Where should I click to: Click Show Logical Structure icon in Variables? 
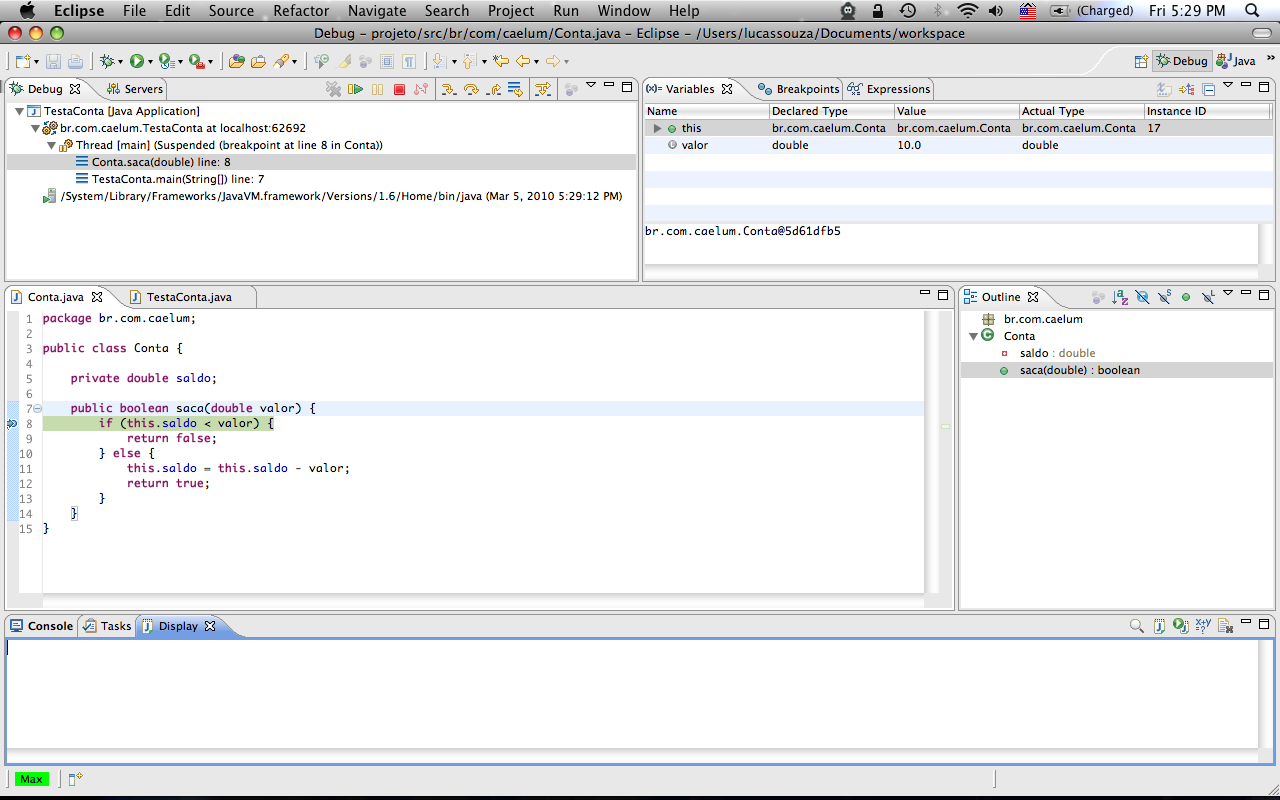(x=1186, y=89)
